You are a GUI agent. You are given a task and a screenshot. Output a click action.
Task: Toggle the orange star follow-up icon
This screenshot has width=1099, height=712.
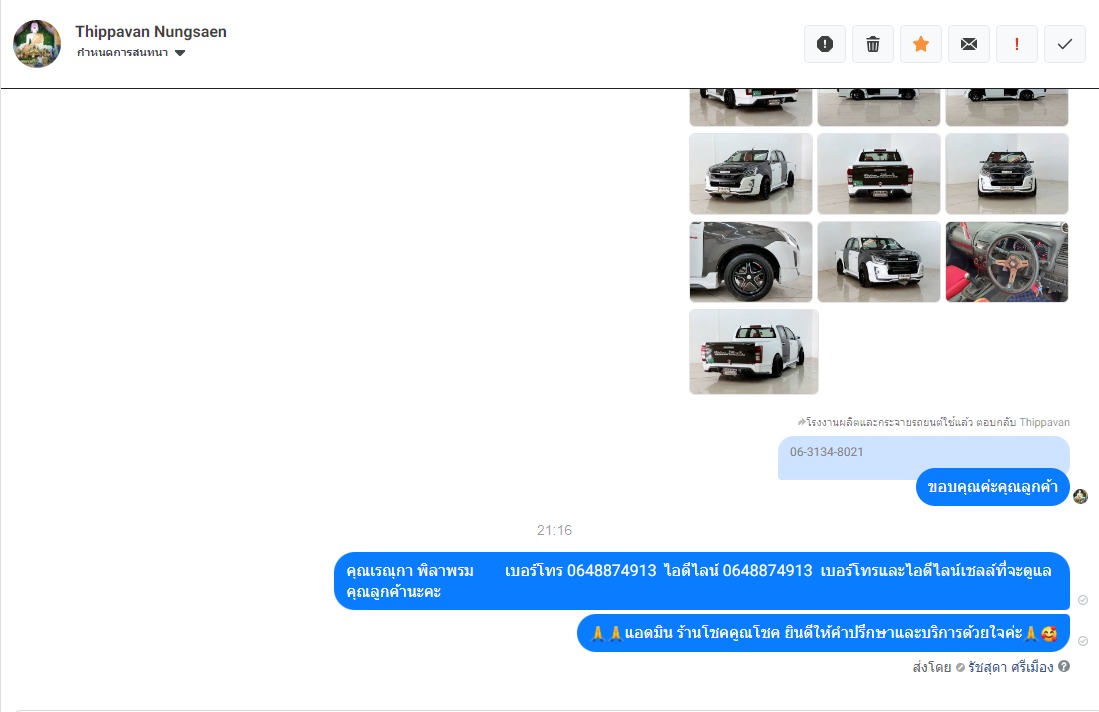(x=921, y=44)
